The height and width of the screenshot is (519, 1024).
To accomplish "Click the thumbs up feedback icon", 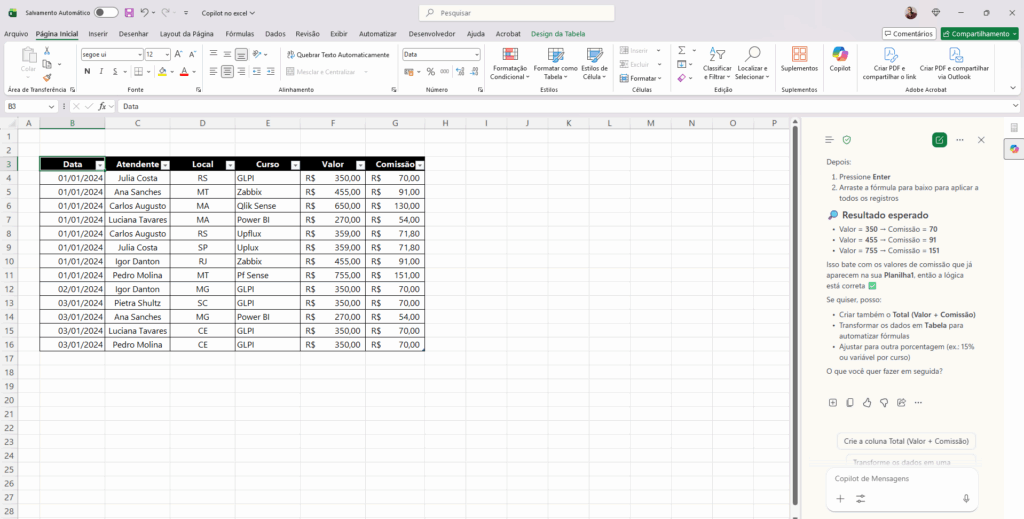I will tap(867, 402).
